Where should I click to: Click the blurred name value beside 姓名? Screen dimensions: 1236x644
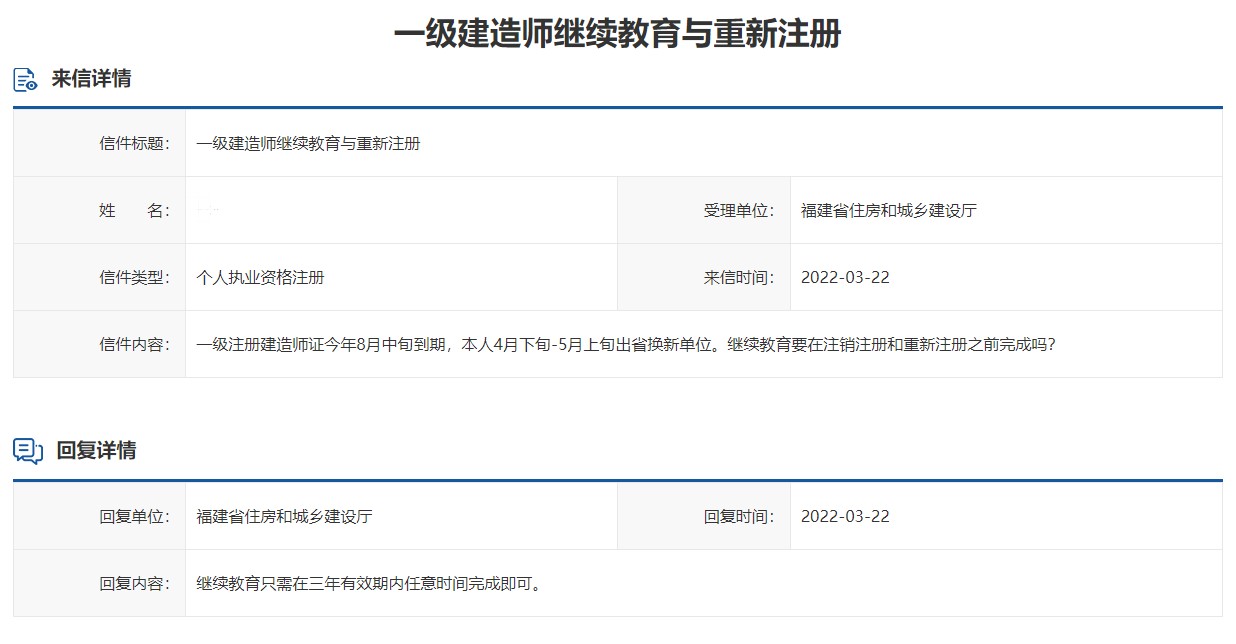click(209, 210)
